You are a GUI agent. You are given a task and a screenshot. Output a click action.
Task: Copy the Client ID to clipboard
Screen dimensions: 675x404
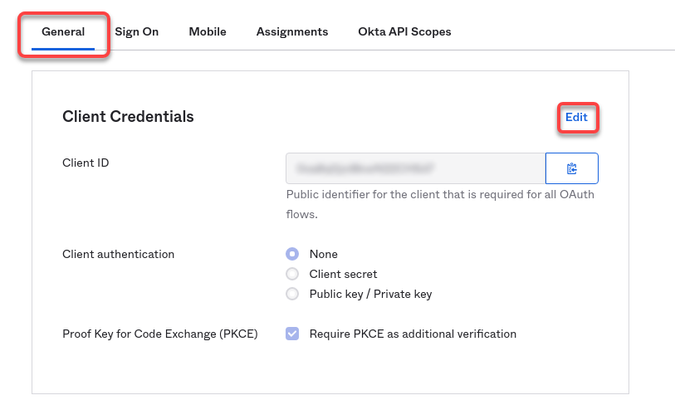572,168
